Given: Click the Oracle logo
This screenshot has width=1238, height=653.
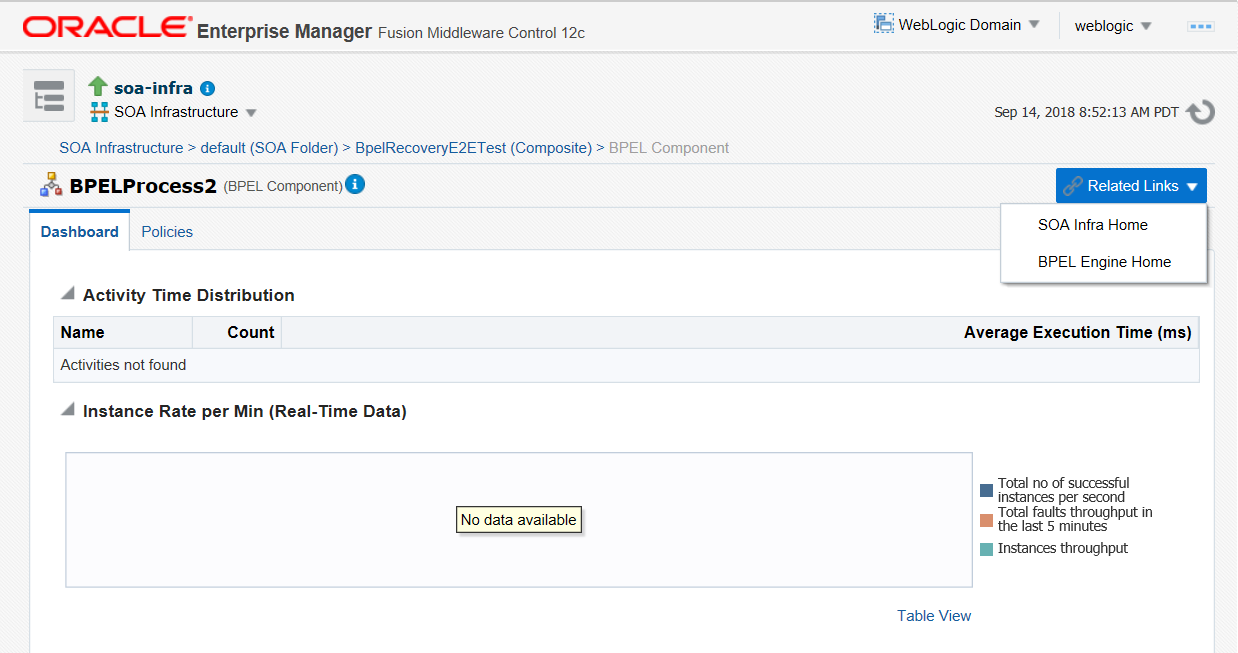Looking at the screenshot, I should click(x=106, y=26).
